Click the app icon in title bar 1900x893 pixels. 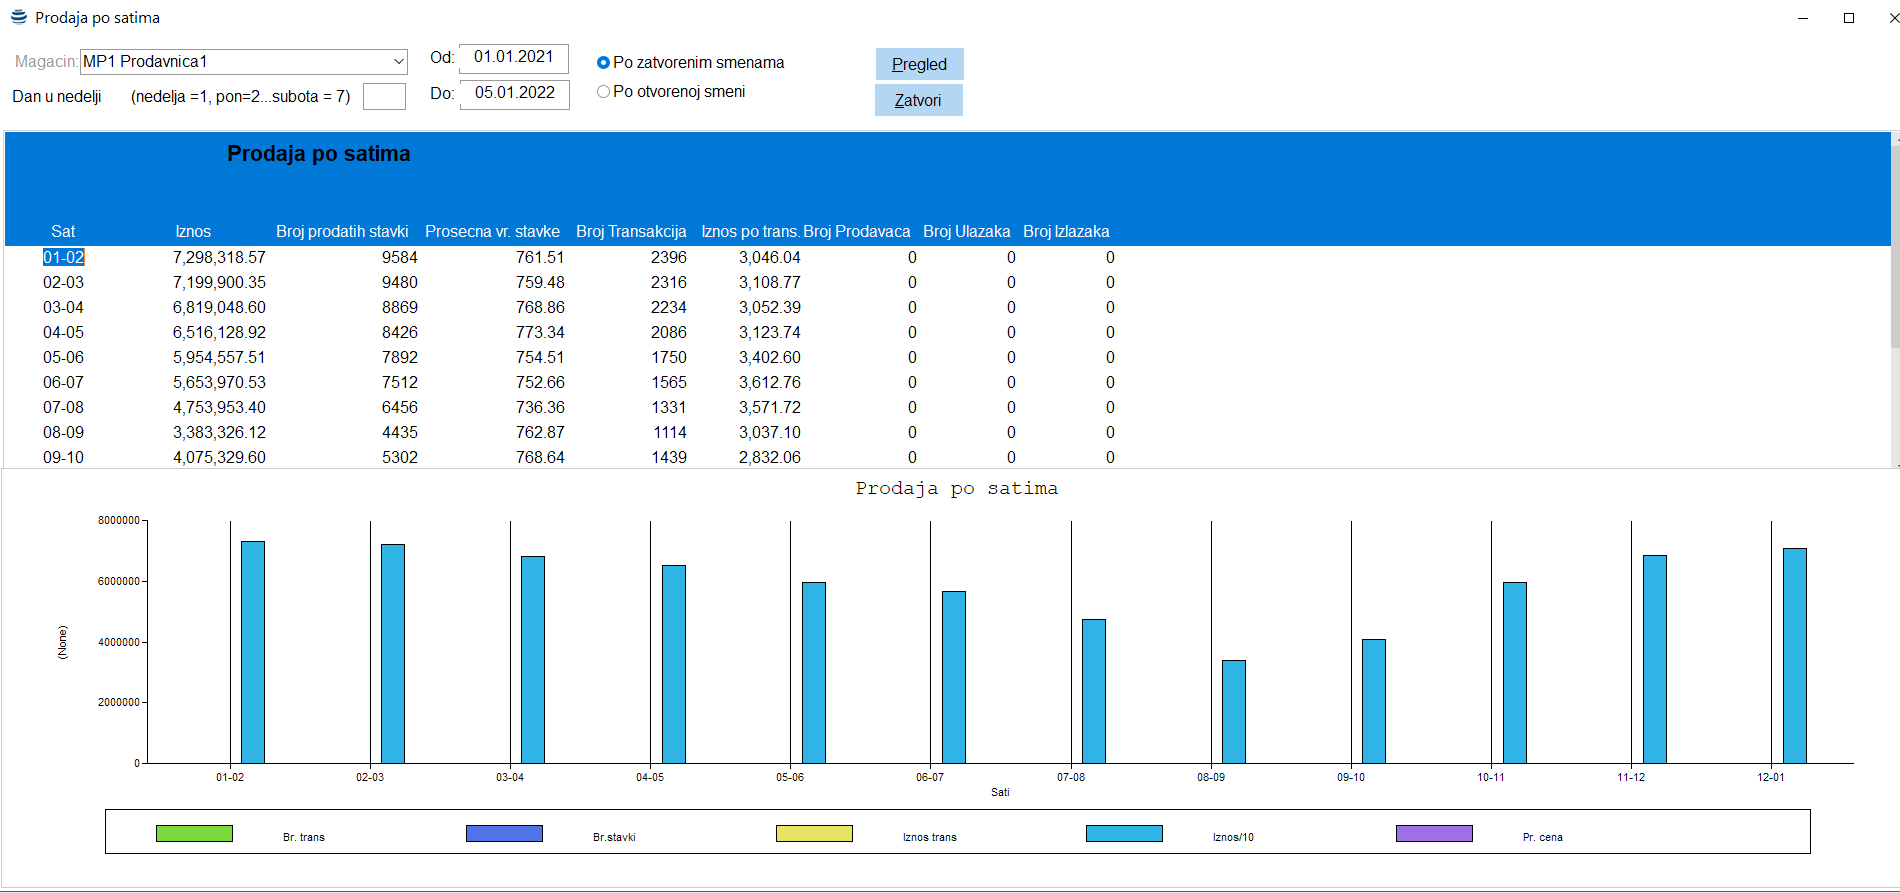(18, 17)
